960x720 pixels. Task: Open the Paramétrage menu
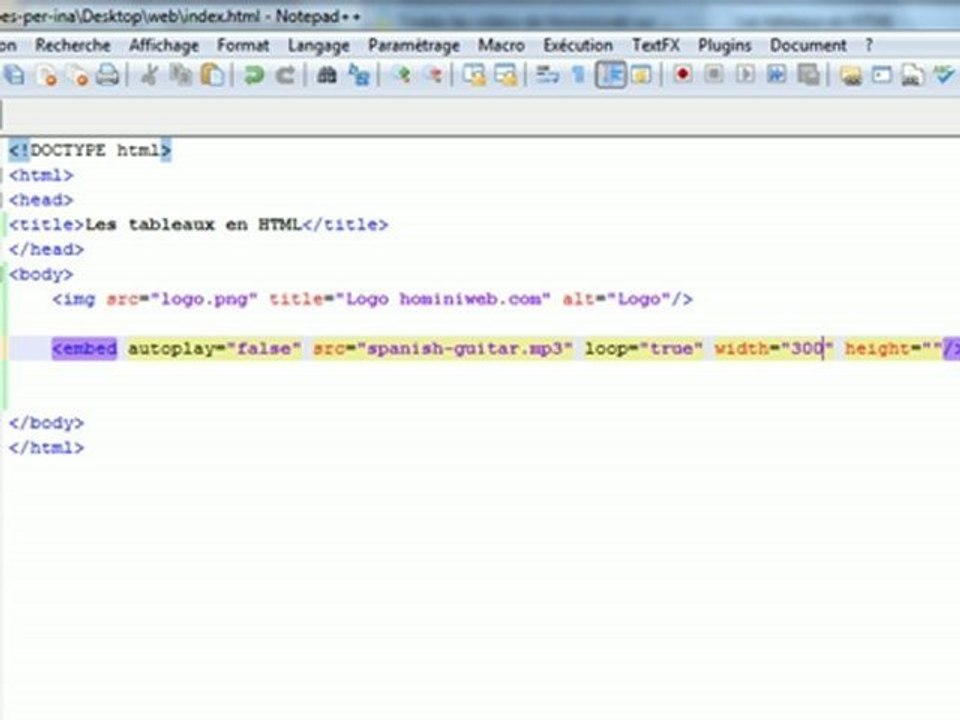point(414,45)
